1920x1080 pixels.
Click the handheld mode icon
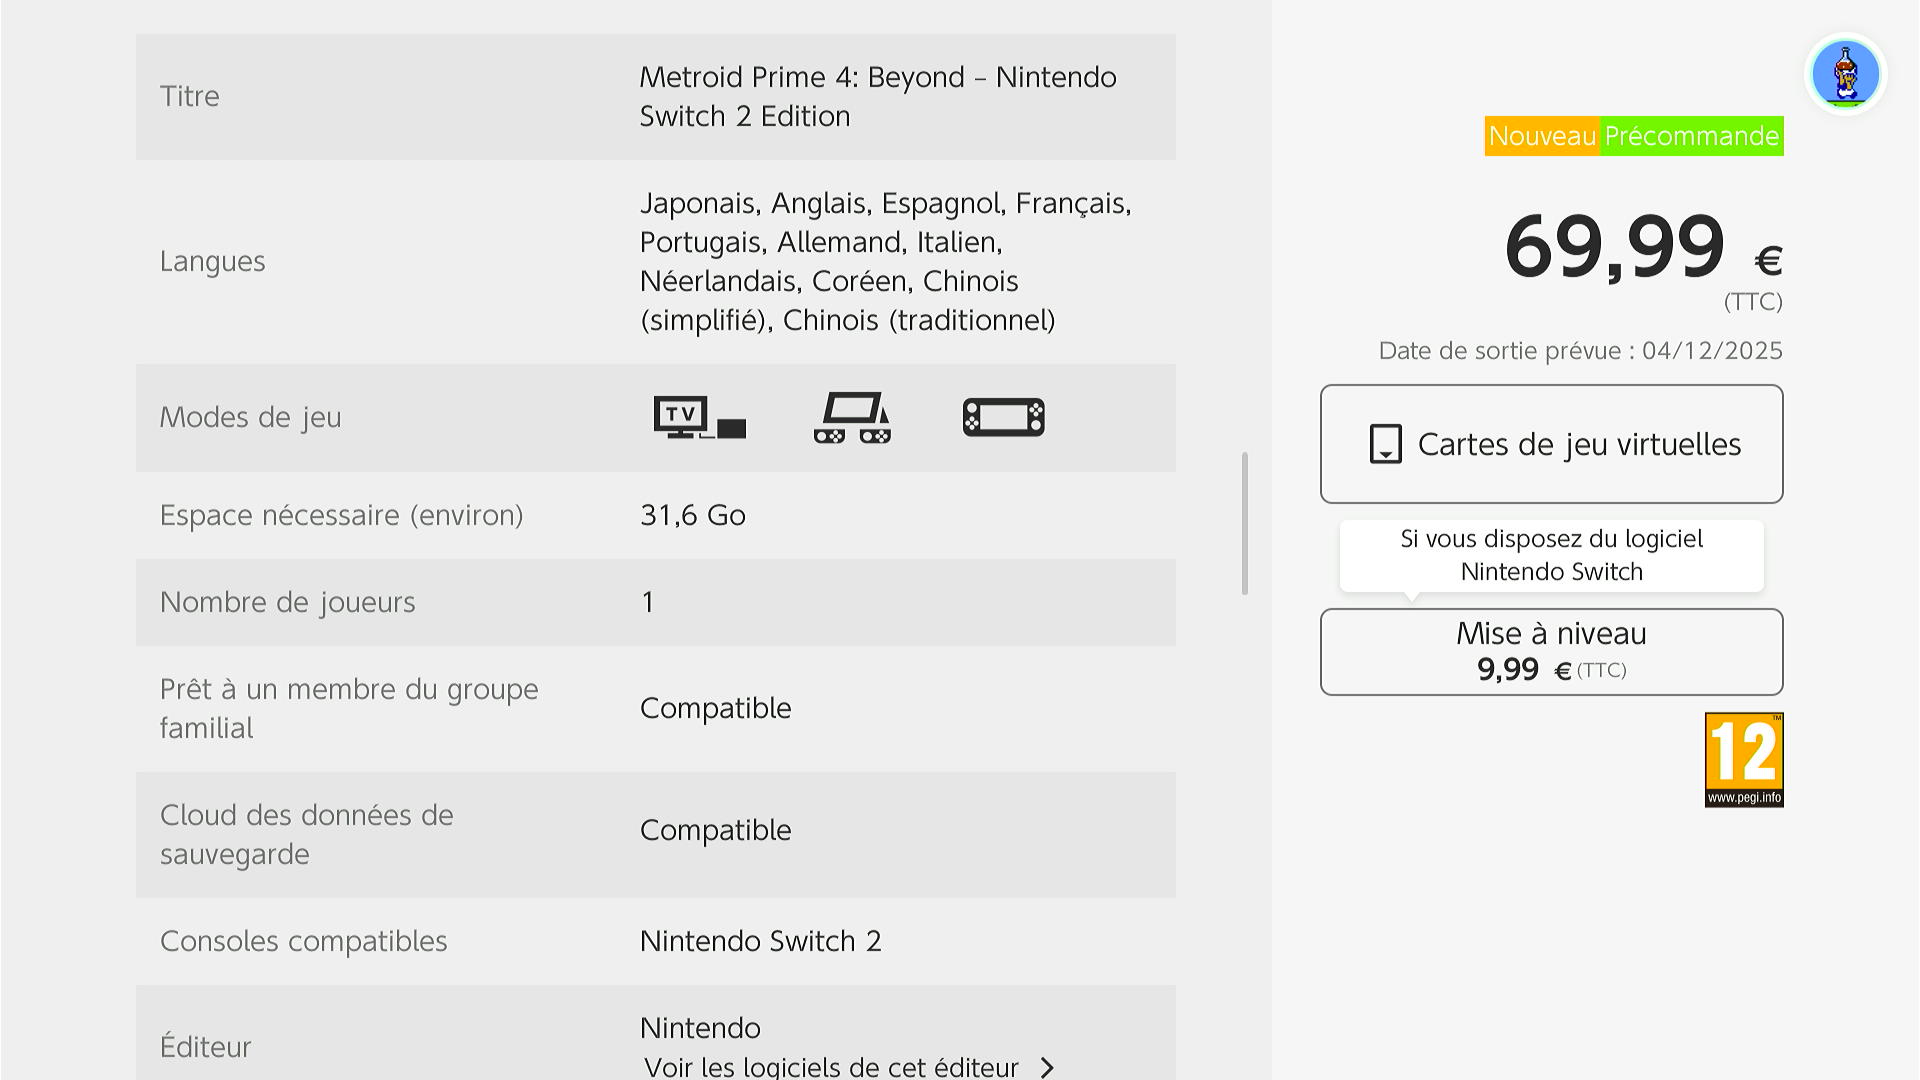tap(1003, 417)
